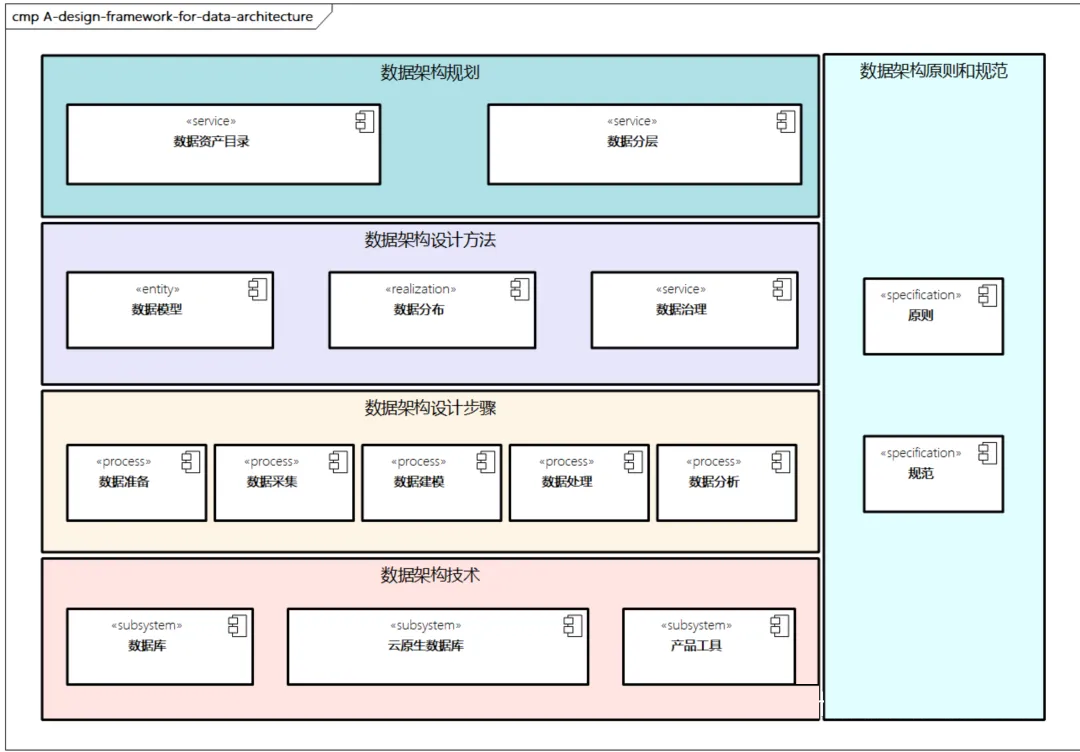Click component icon in 数据库 box

[x=238, y=626]
